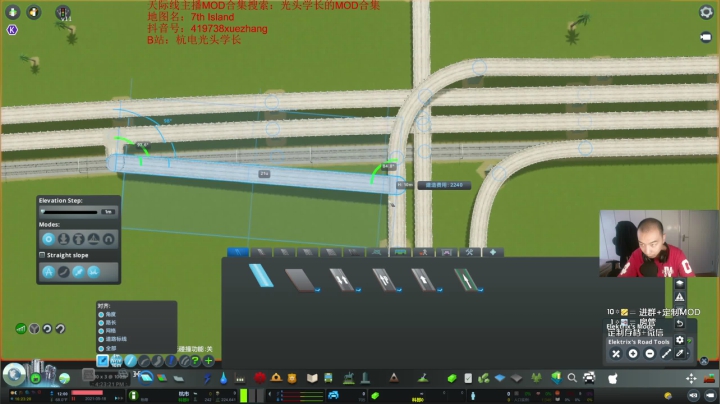Open Elevation Step 1m value box
This screenshot has width=720, height=404.
pos(109,212)
